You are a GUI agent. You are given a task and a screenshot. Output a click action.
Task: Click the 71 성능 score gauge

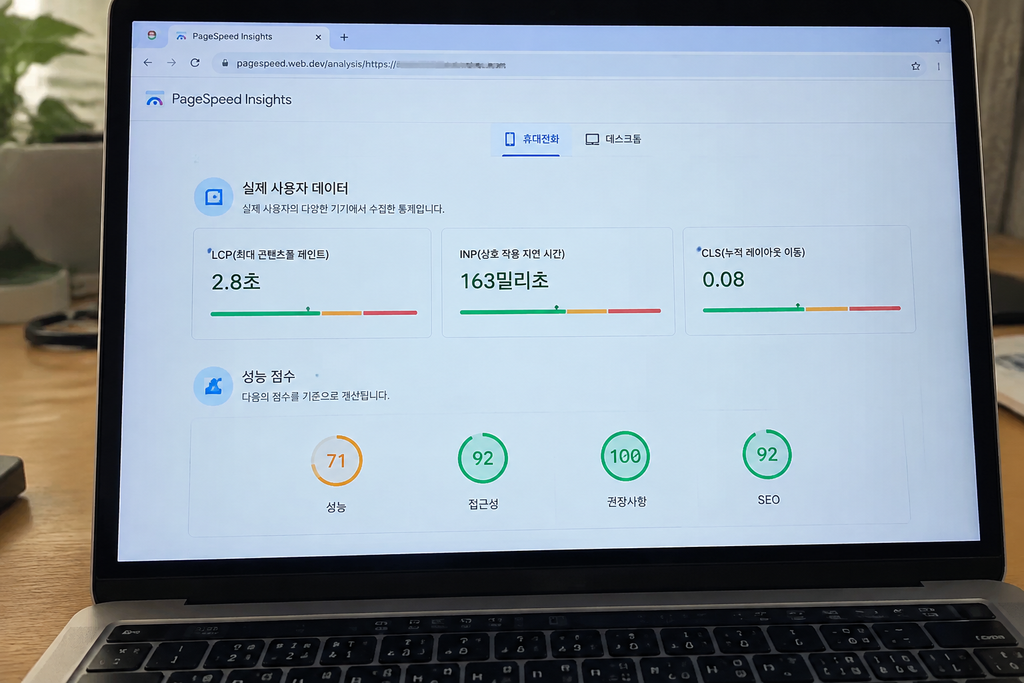tap(336, 460)
